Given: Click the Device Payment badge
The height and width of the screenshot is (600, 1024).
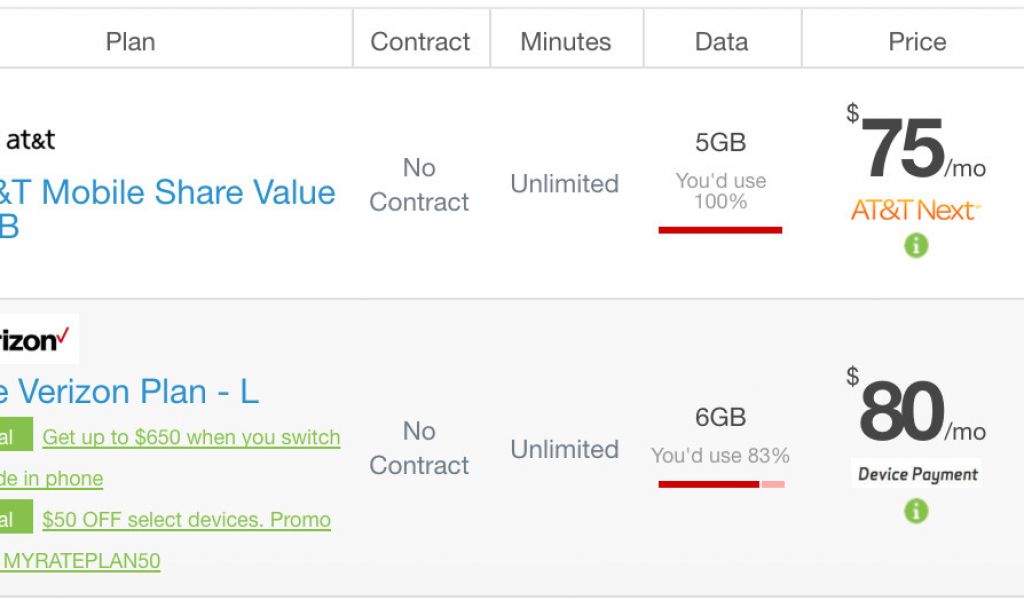Looking at the screenshot, I should [918, 474].
